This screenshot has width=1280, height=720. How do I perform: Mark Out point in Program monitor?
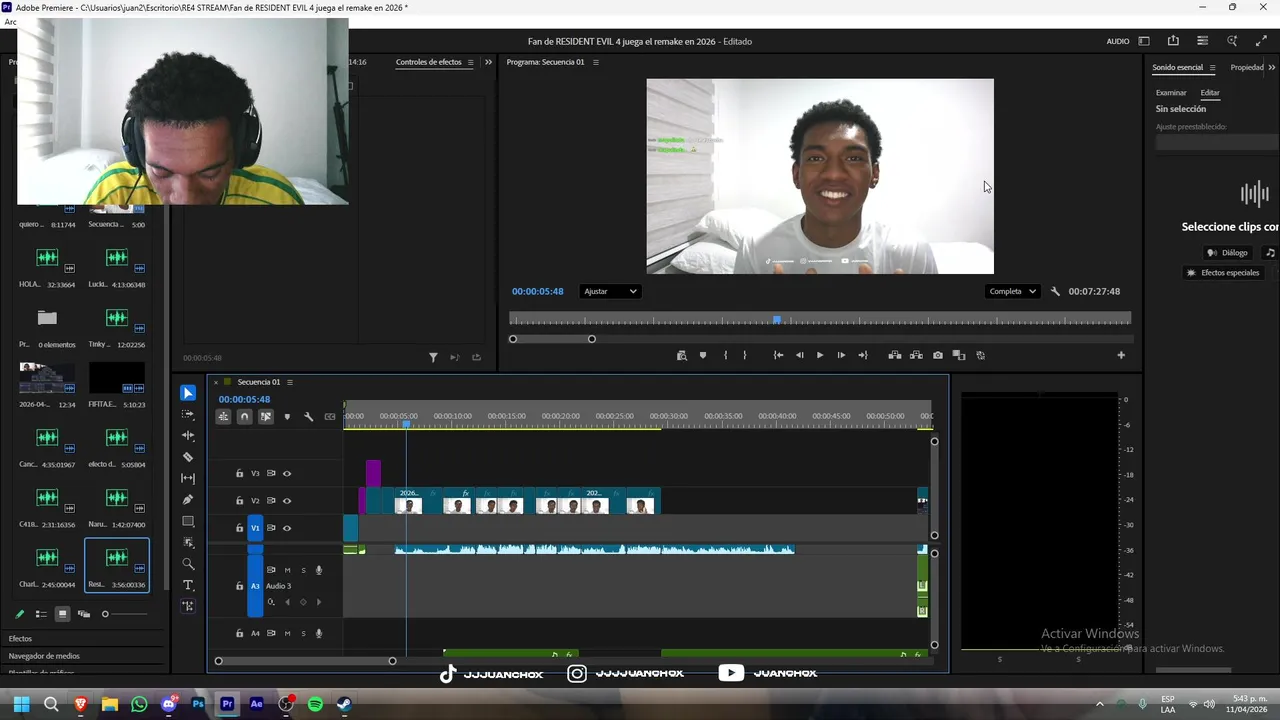click(744, 355)
